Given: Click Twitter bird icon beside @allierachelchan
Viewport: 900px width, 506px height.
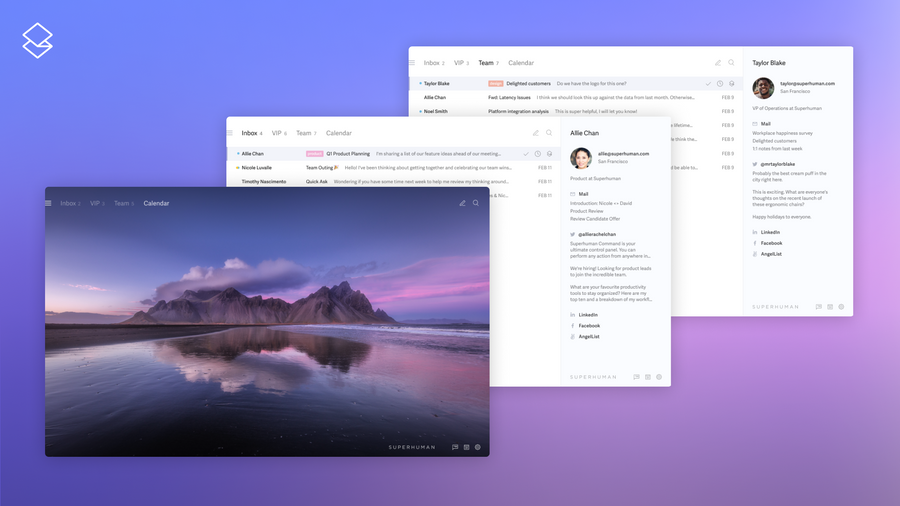Looking at the screenshot, I should pos(572,234).
